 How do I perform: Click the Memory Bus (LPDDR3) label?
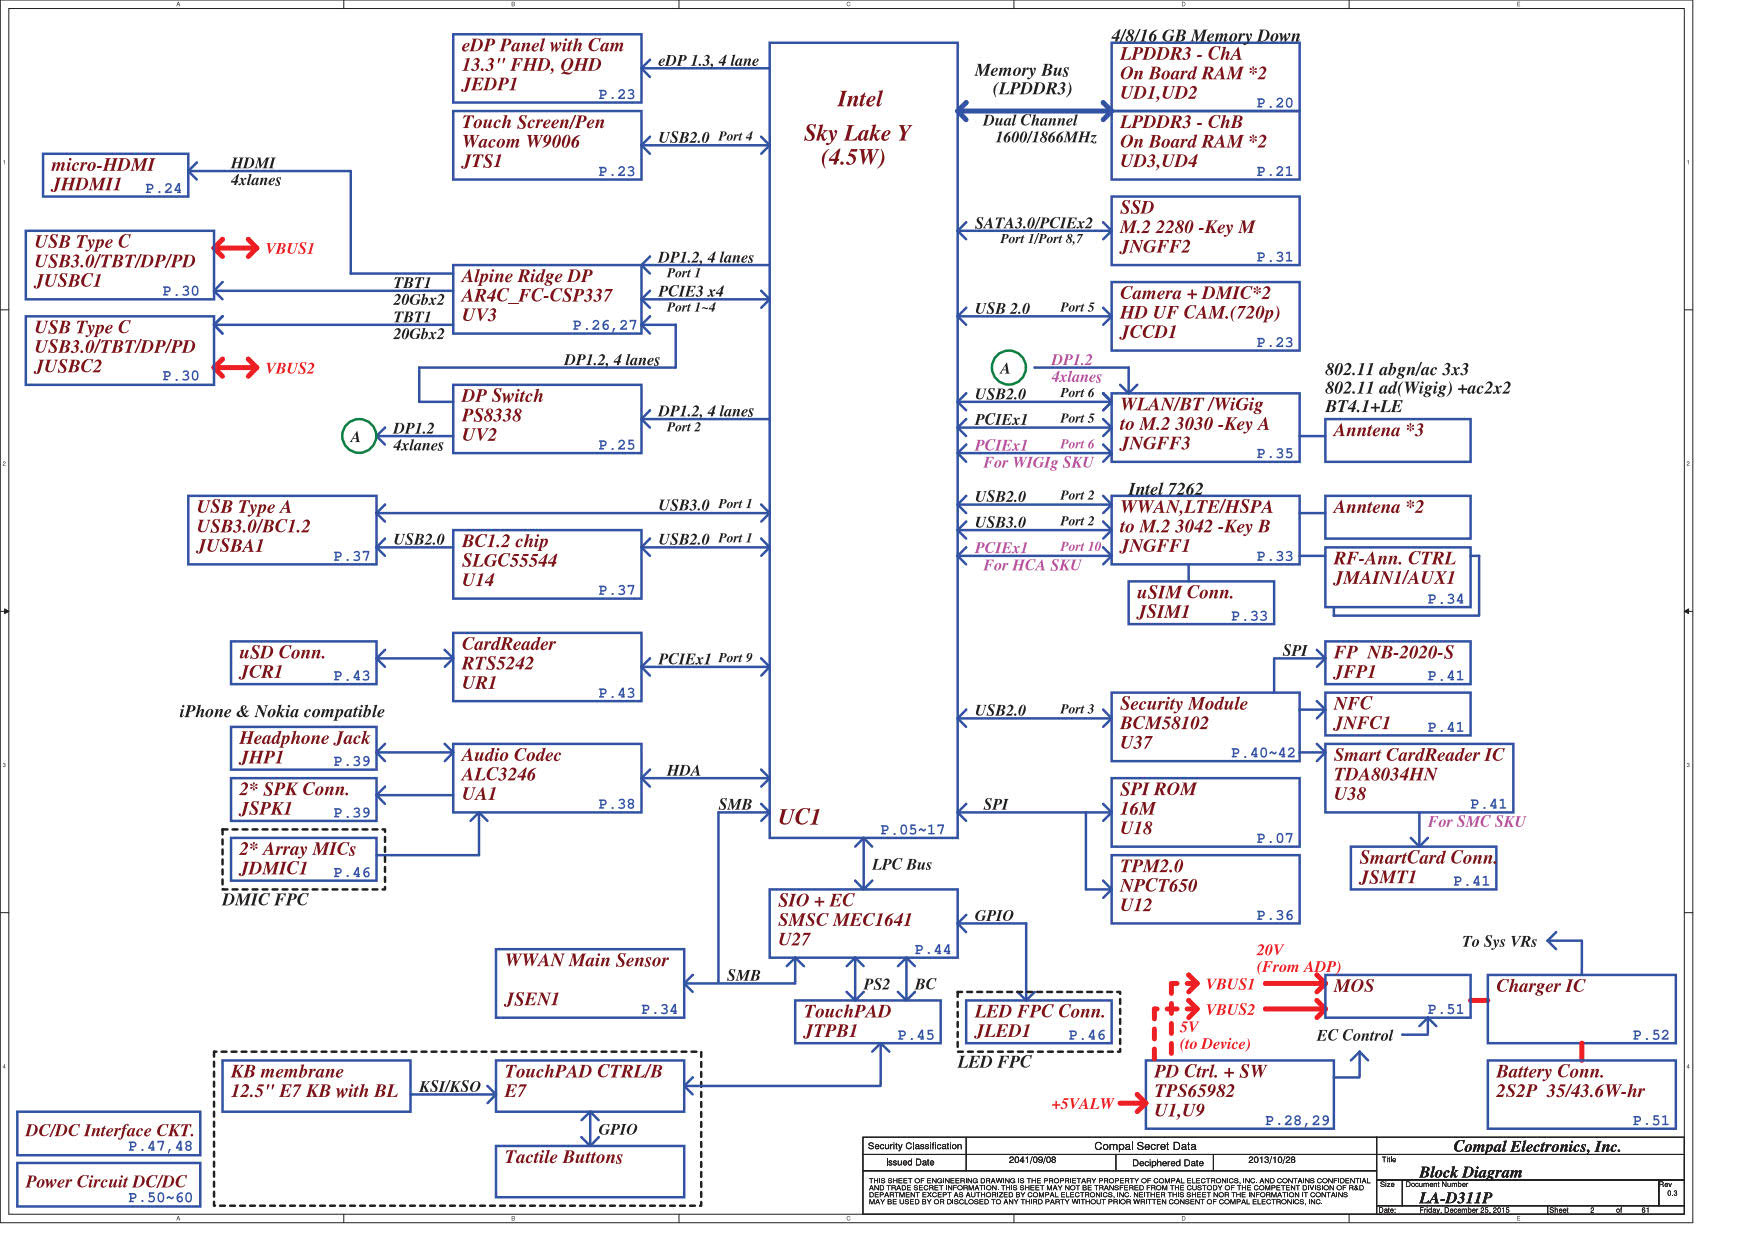click(1022, 79)
